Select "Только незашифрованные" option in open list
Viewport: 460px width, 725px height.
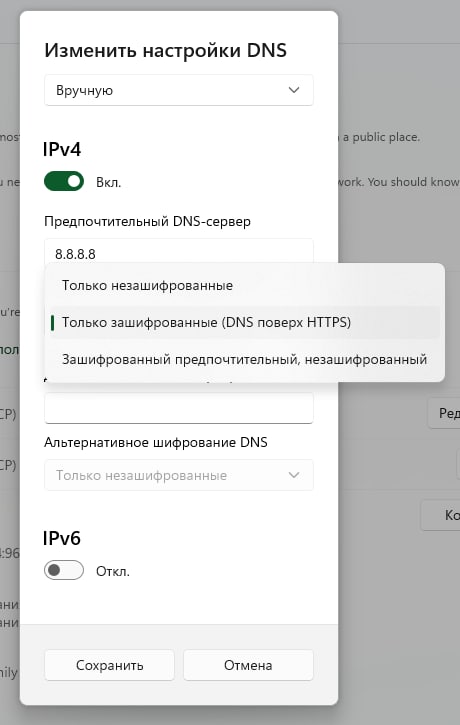coord(245,285)
